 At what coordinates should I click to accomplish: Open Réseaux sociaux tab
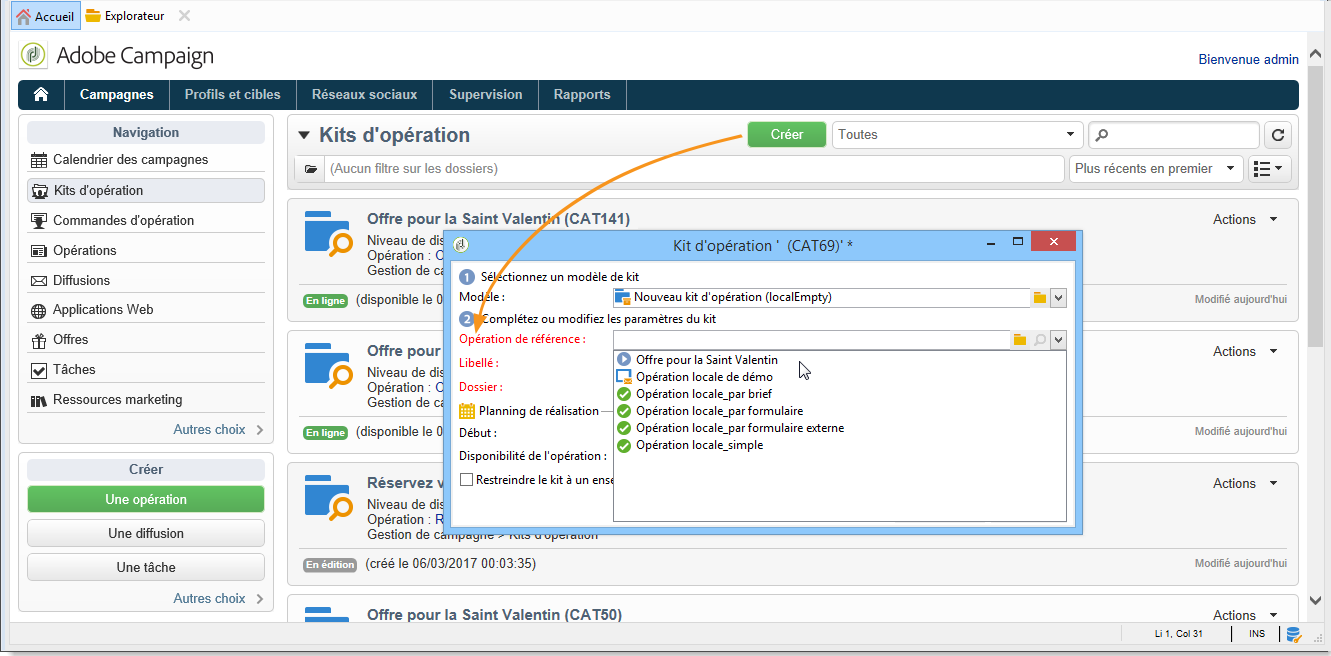pyautogui.click(x=365, y=95)
